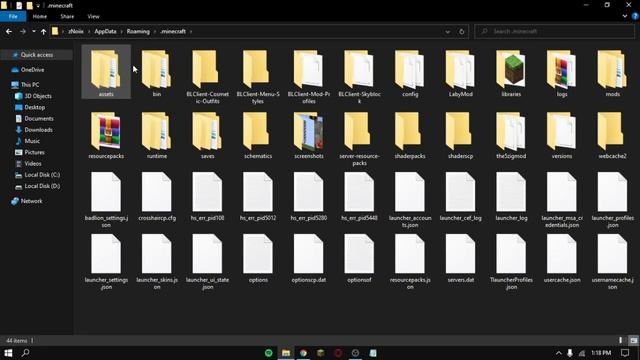Expand the ribbon with the chevron
The height and width of the screenshot is (360, 640).
[x=625, y=16]
